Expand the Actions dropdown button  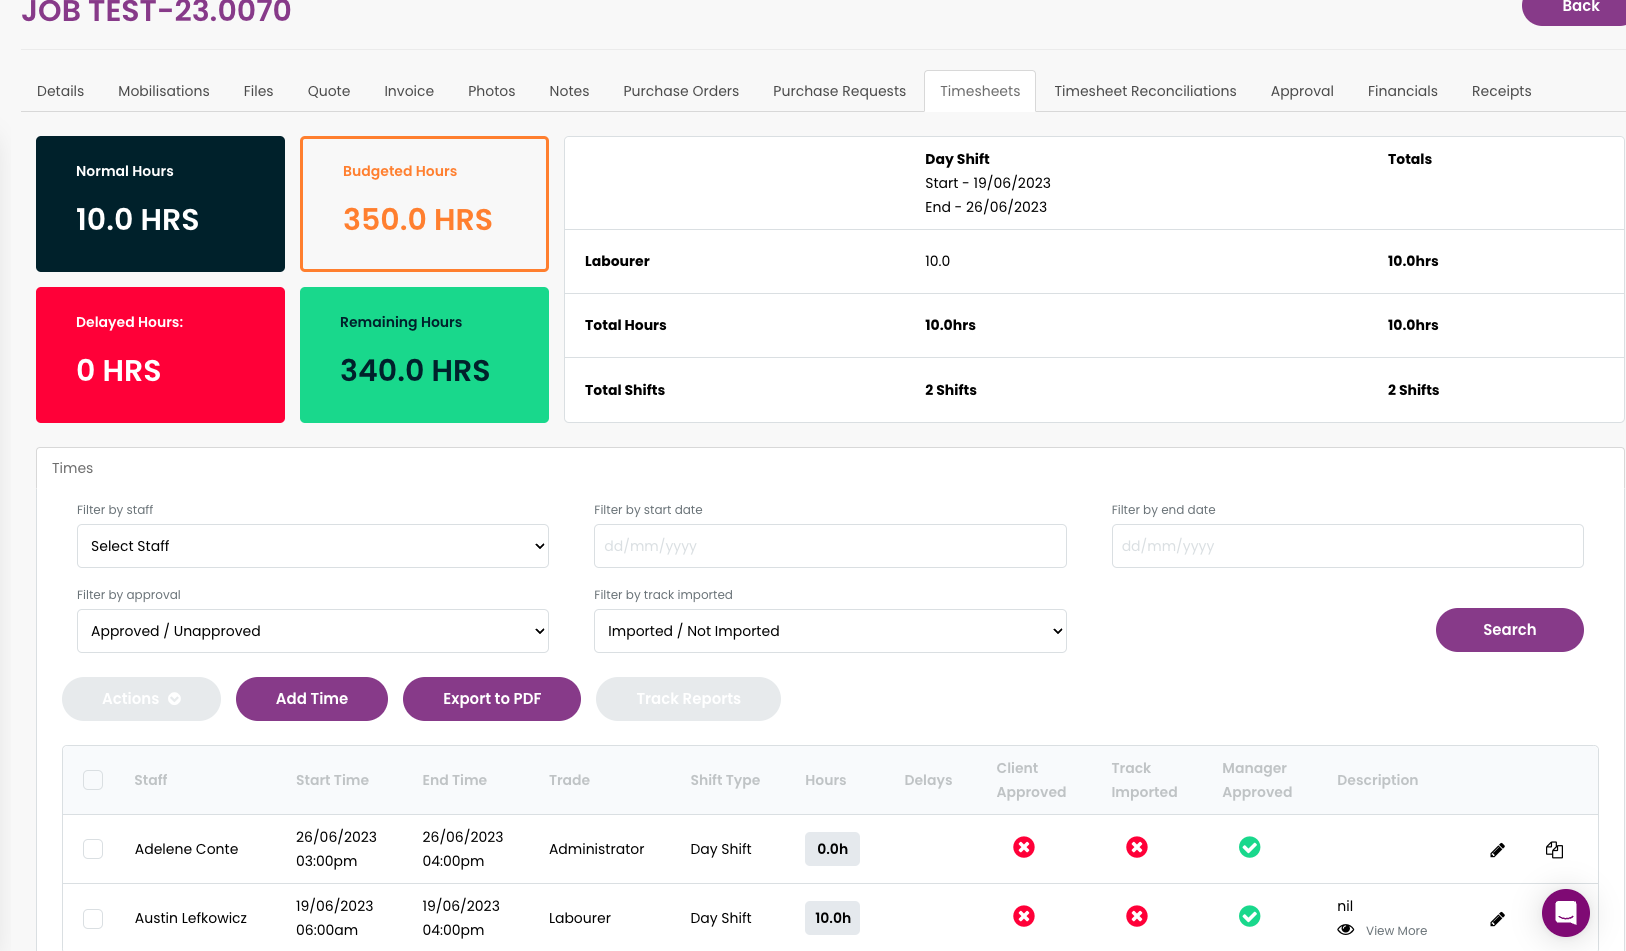[x=141, y=698]
